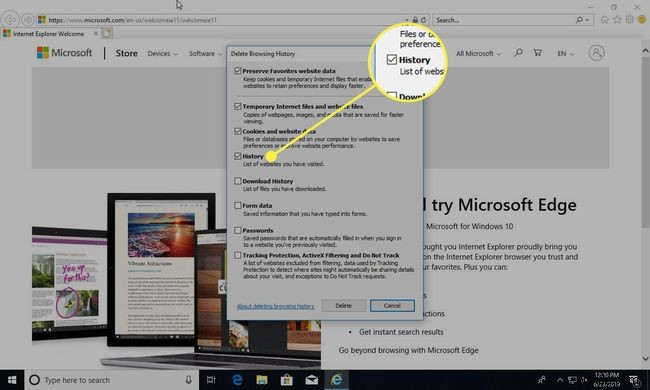650x390 pixels.
Task: Open the address bar autocomplete dropdown arrow
Action: click(407, 20)
